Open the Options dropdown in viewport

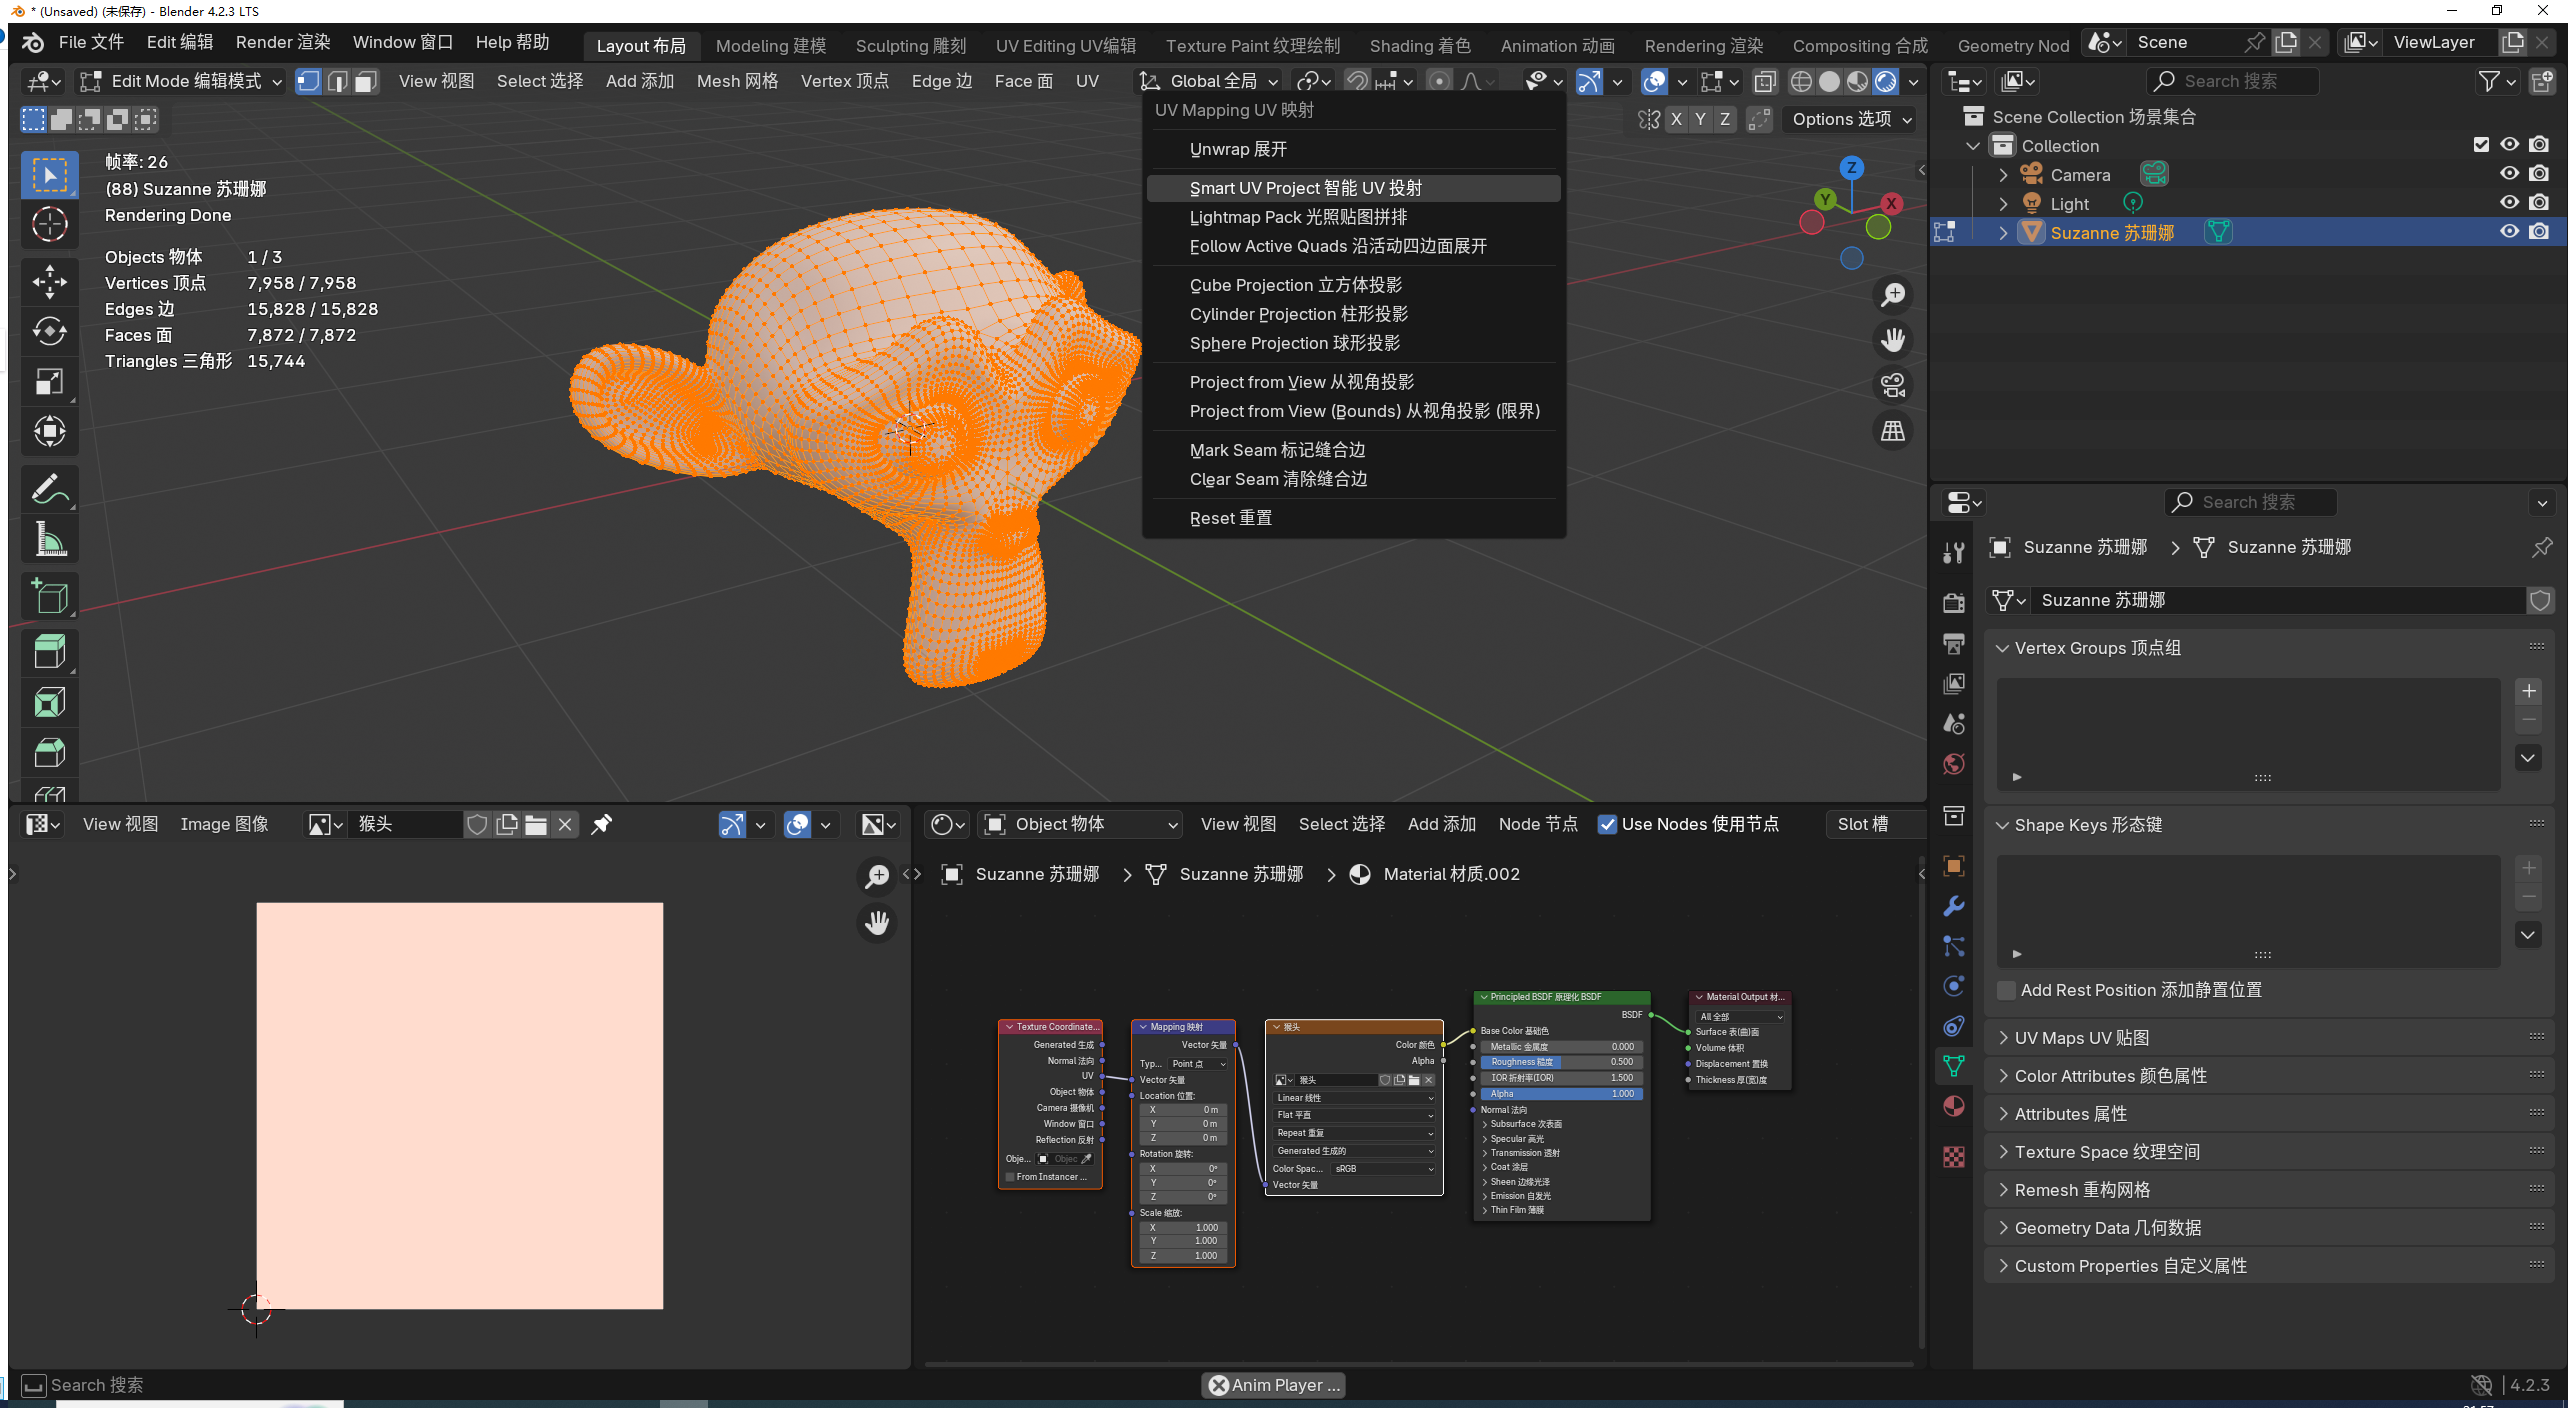1852,119
